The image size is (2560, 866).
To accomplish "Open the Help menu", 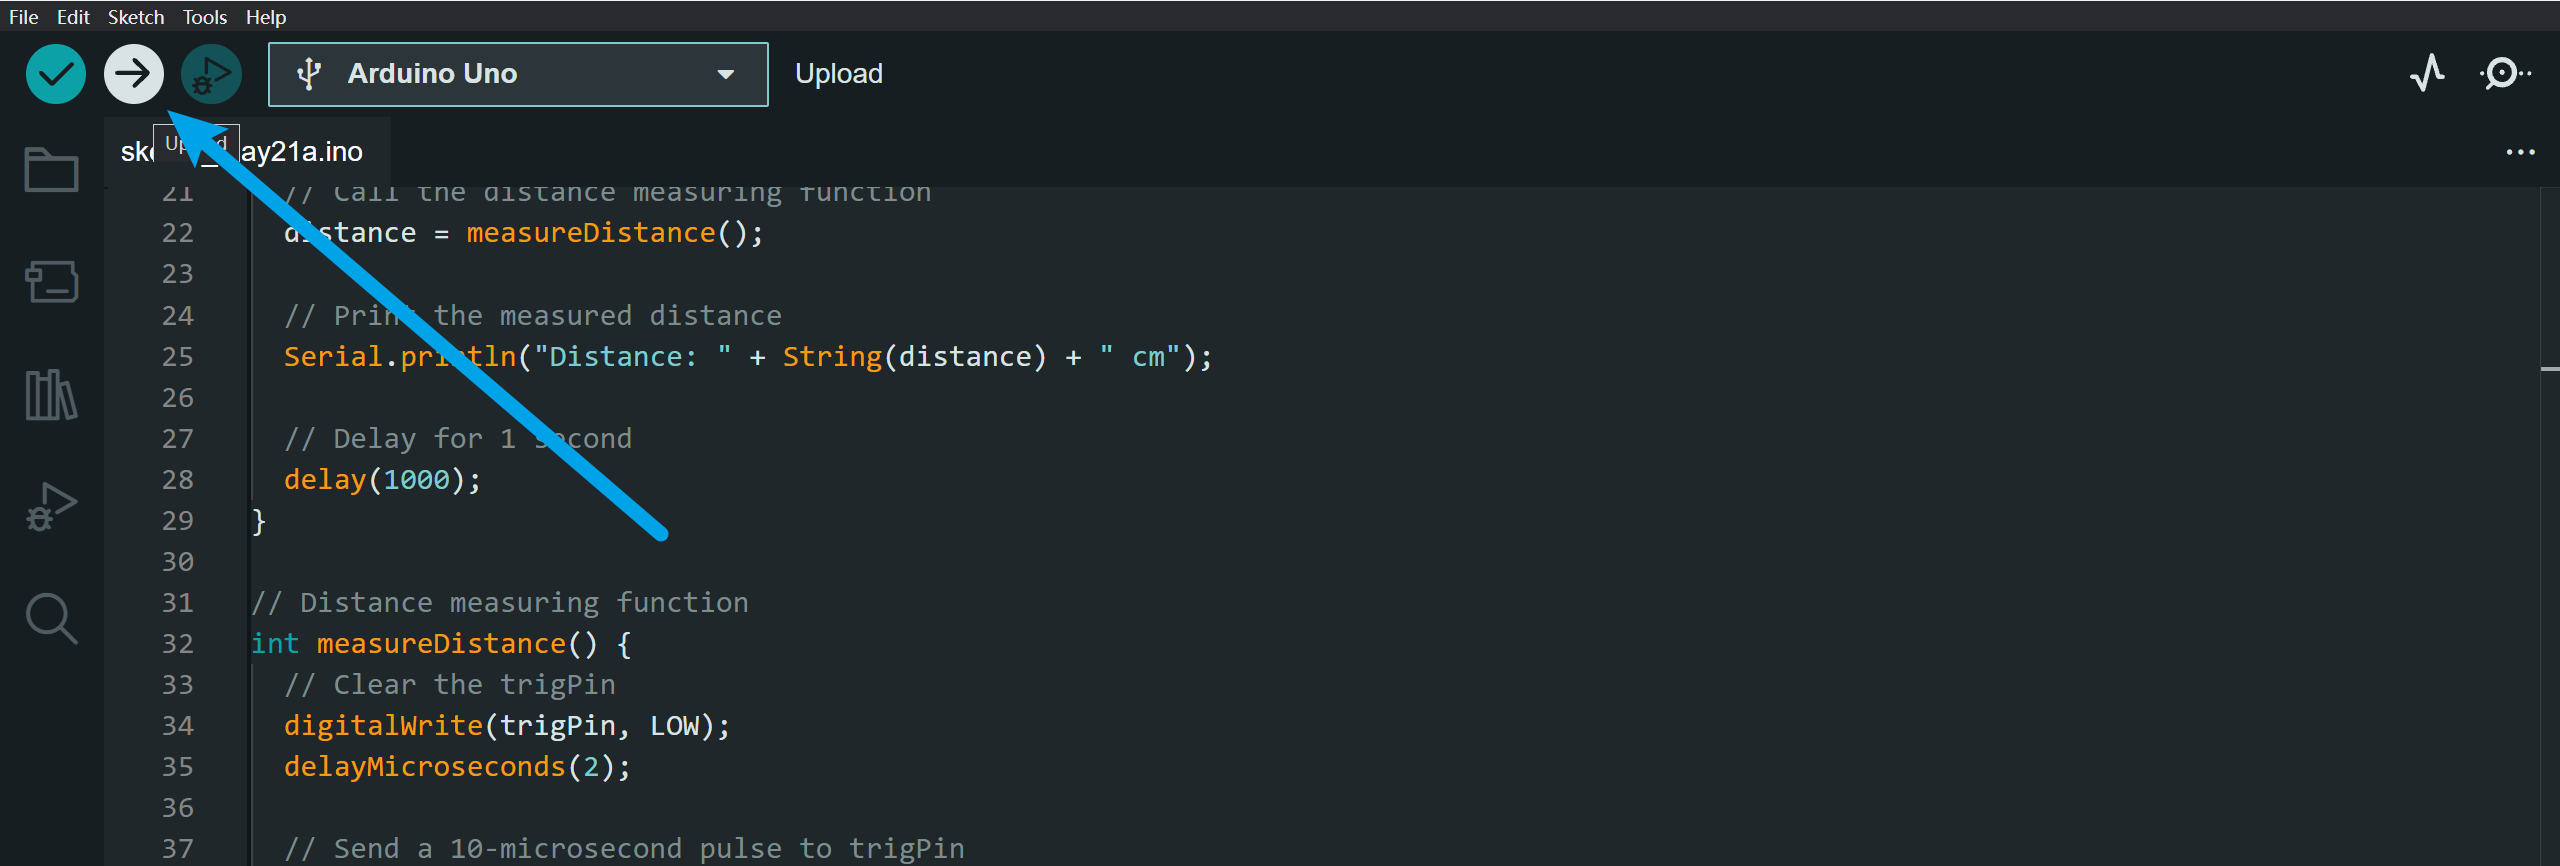I will click(x=266, y=17).
